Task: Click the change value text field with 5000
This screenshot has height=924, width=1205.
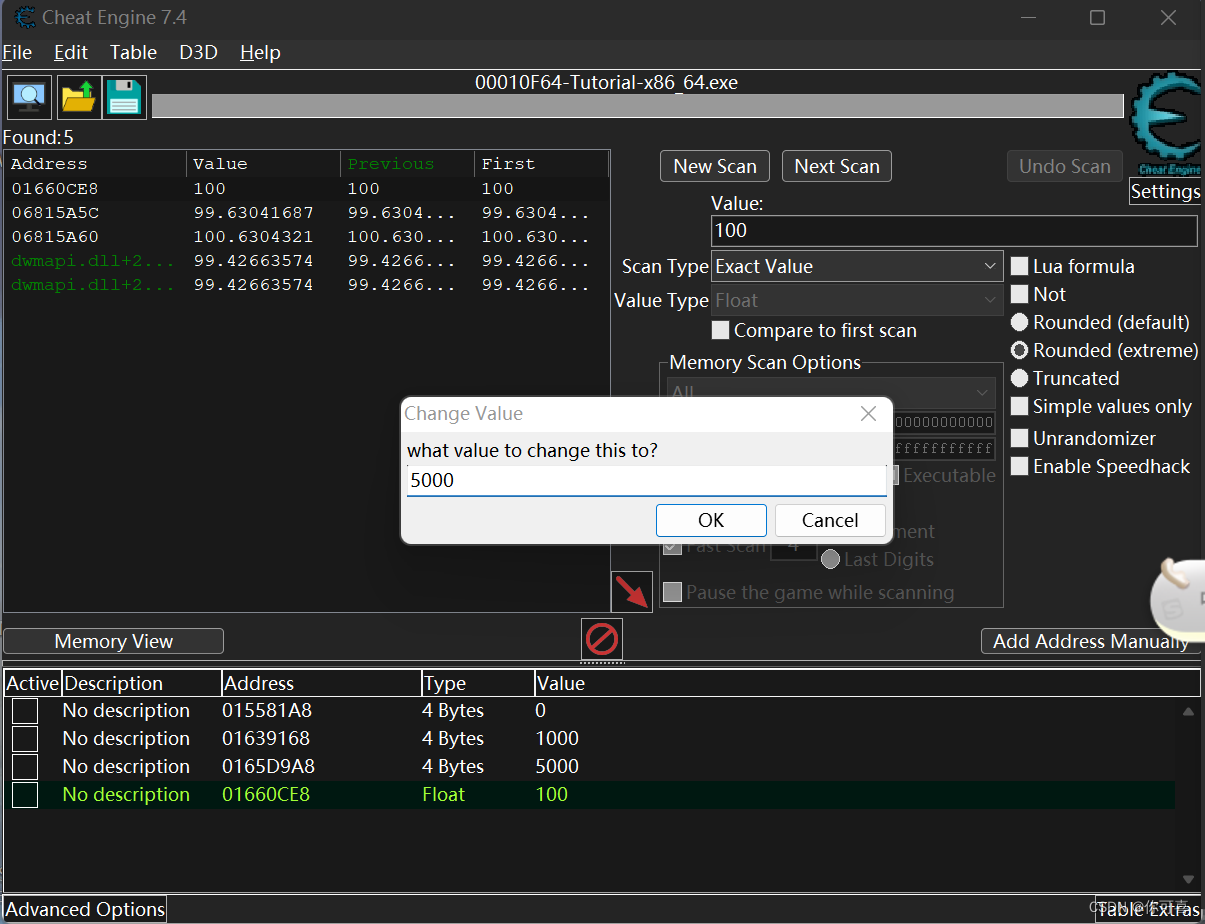Action: pos(647,480)
